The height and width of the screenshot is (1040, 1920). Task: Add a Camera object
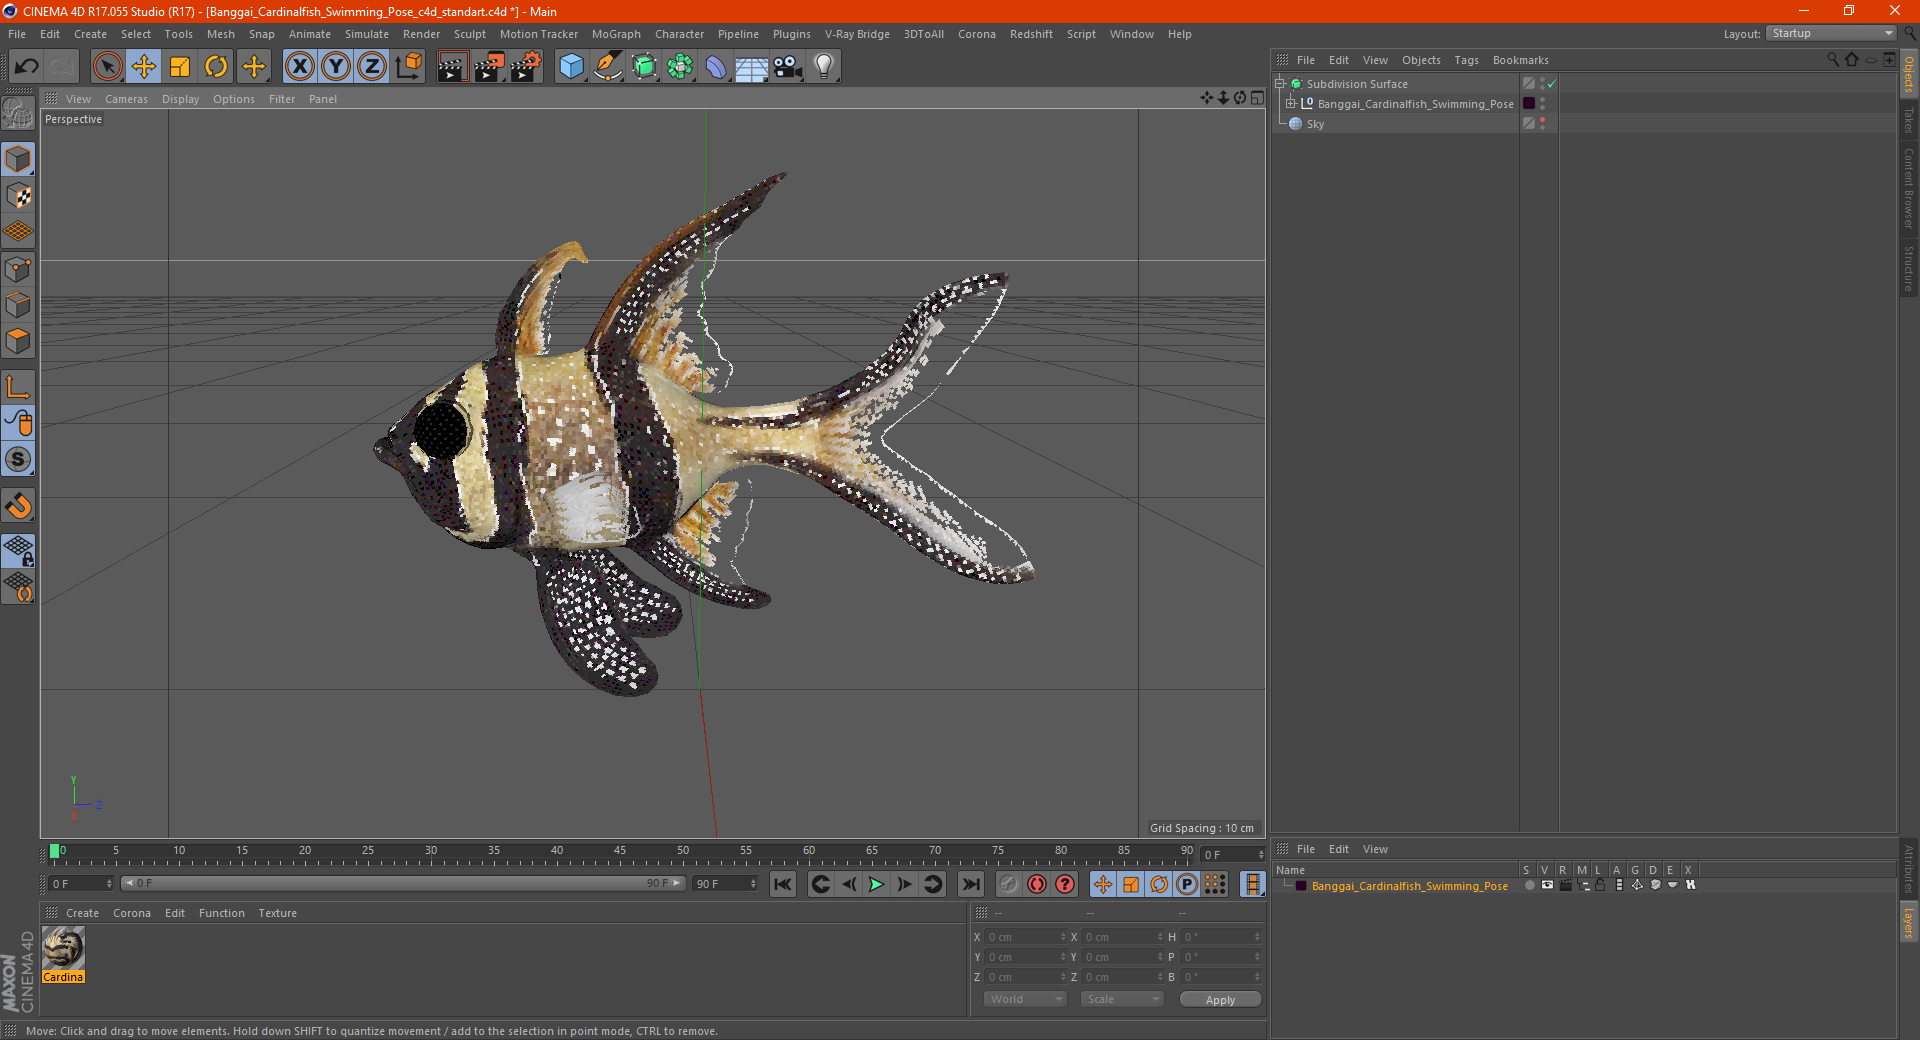[x=788, y=67]
